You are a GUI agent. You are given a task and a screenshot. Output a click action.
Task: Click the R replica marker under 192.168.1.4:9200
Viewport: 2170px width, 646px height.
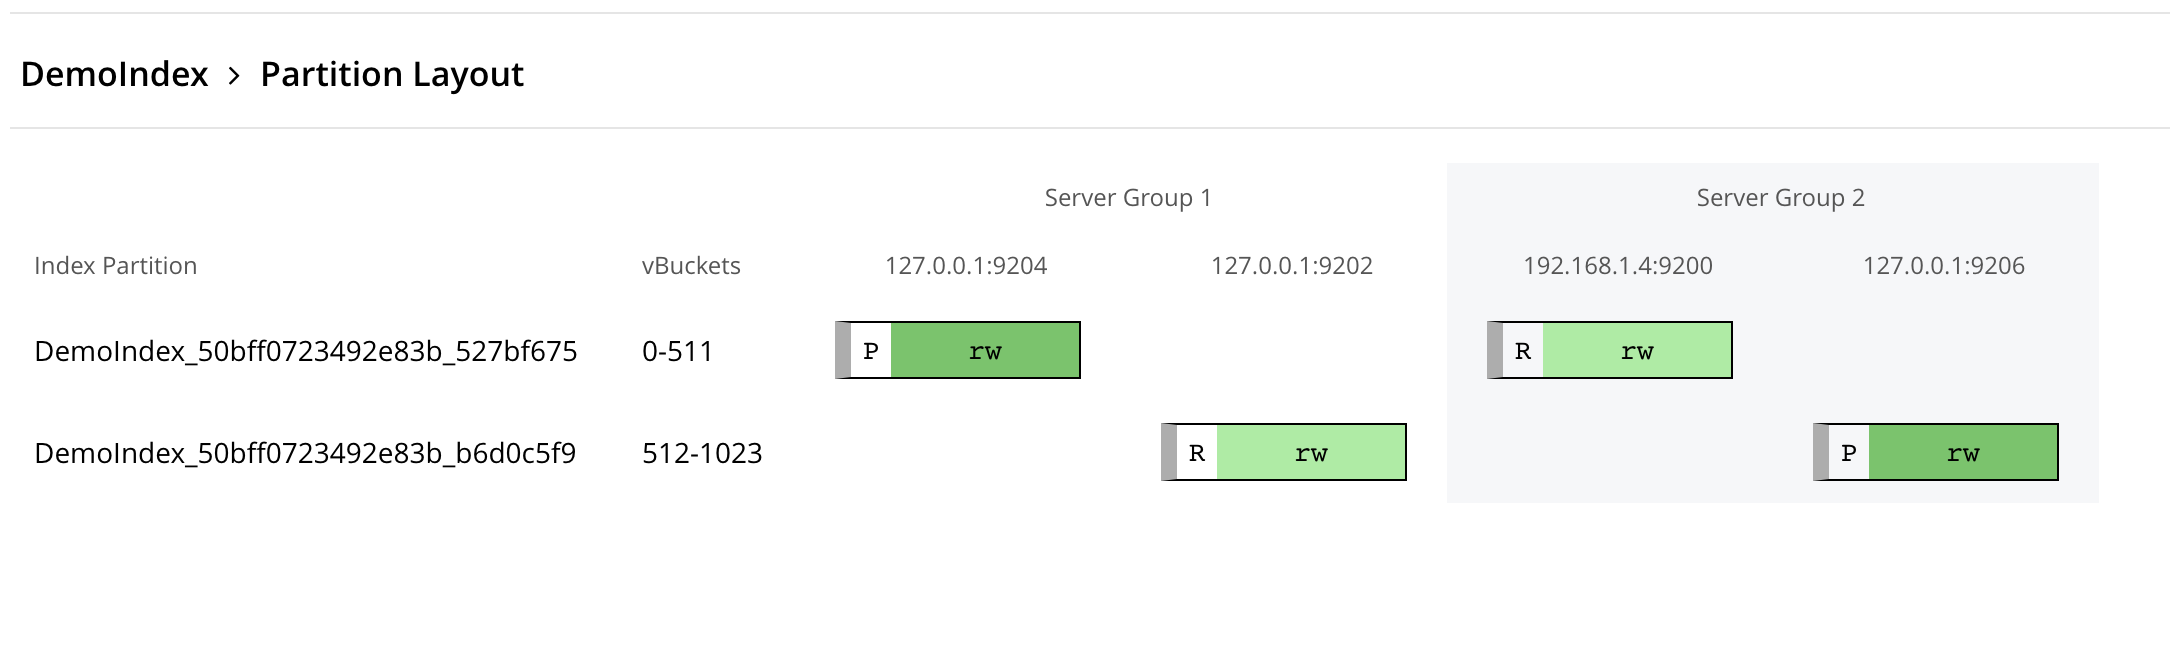(x=1522, y=351)
